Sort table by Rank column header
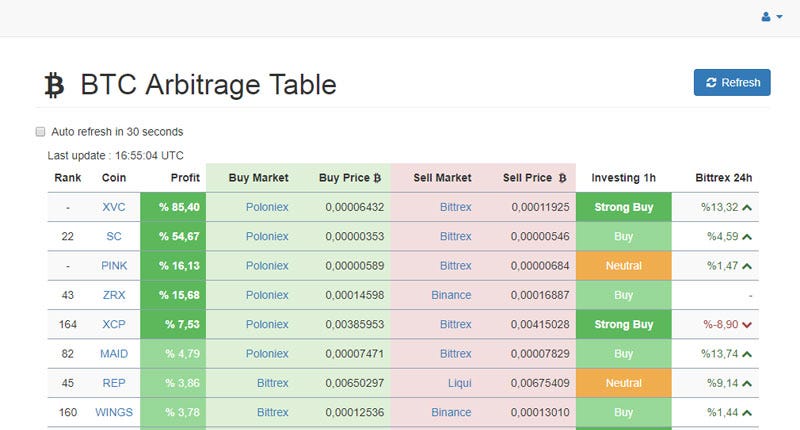 (68, 178)
